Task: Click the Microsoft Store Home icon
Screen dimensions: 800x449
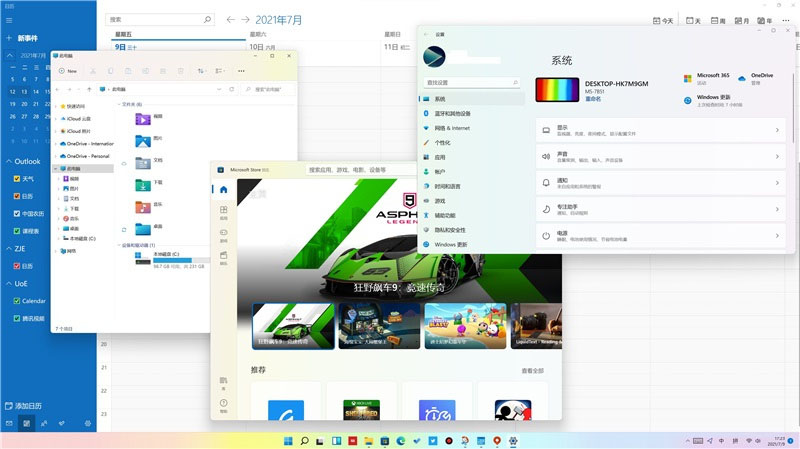Action: (223, 190)
